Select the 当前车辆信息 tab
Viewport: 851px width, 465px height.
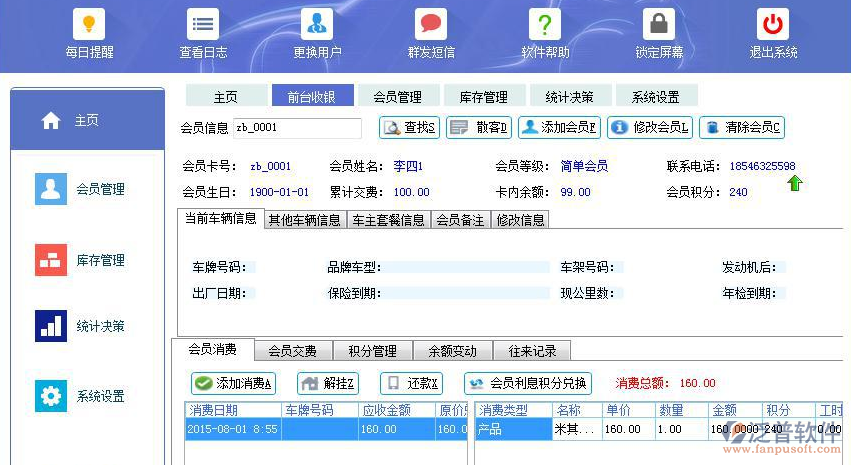pyautogui.click(x=221, y=218)
